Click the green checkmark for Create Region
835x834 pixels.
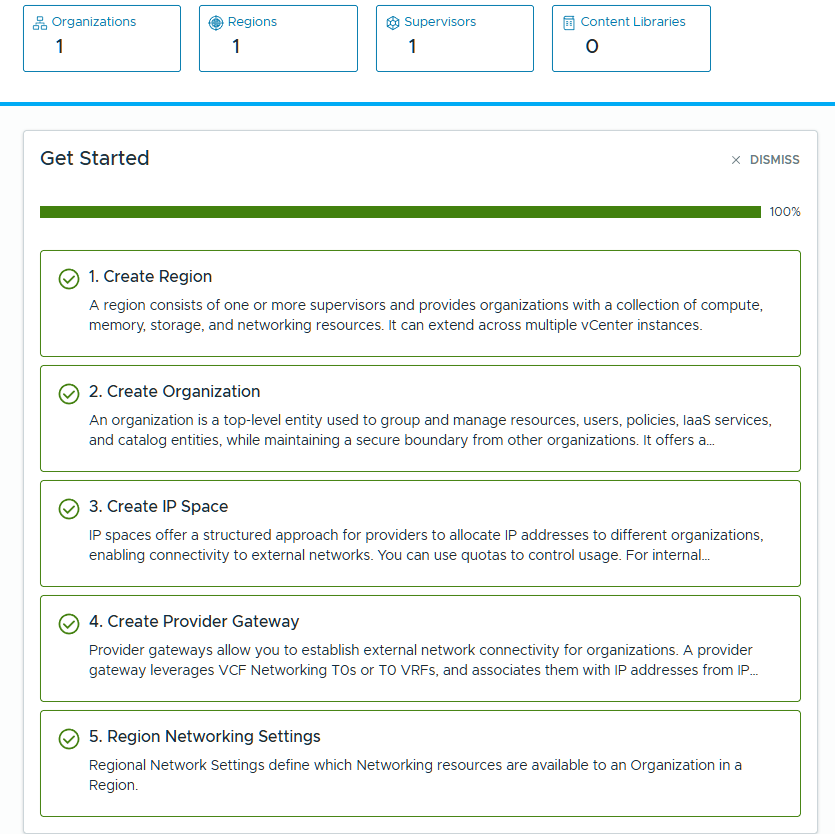tap(69, 279)
